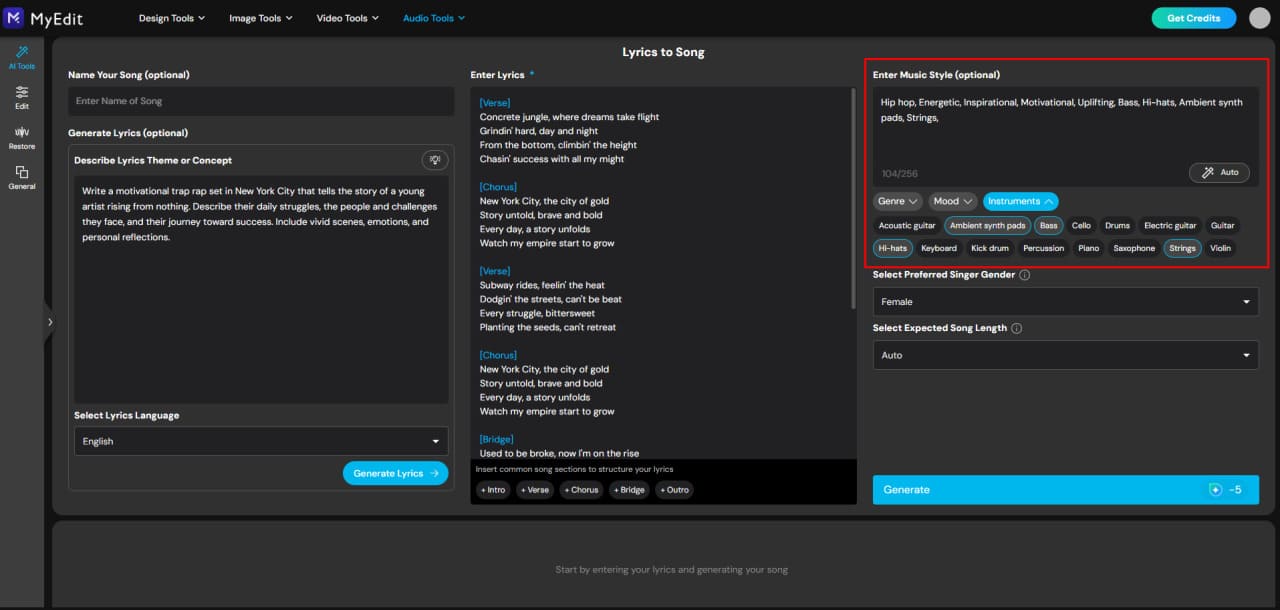Open the Genre dropdown
This screenshot has height=610, width=1280.
897,201
